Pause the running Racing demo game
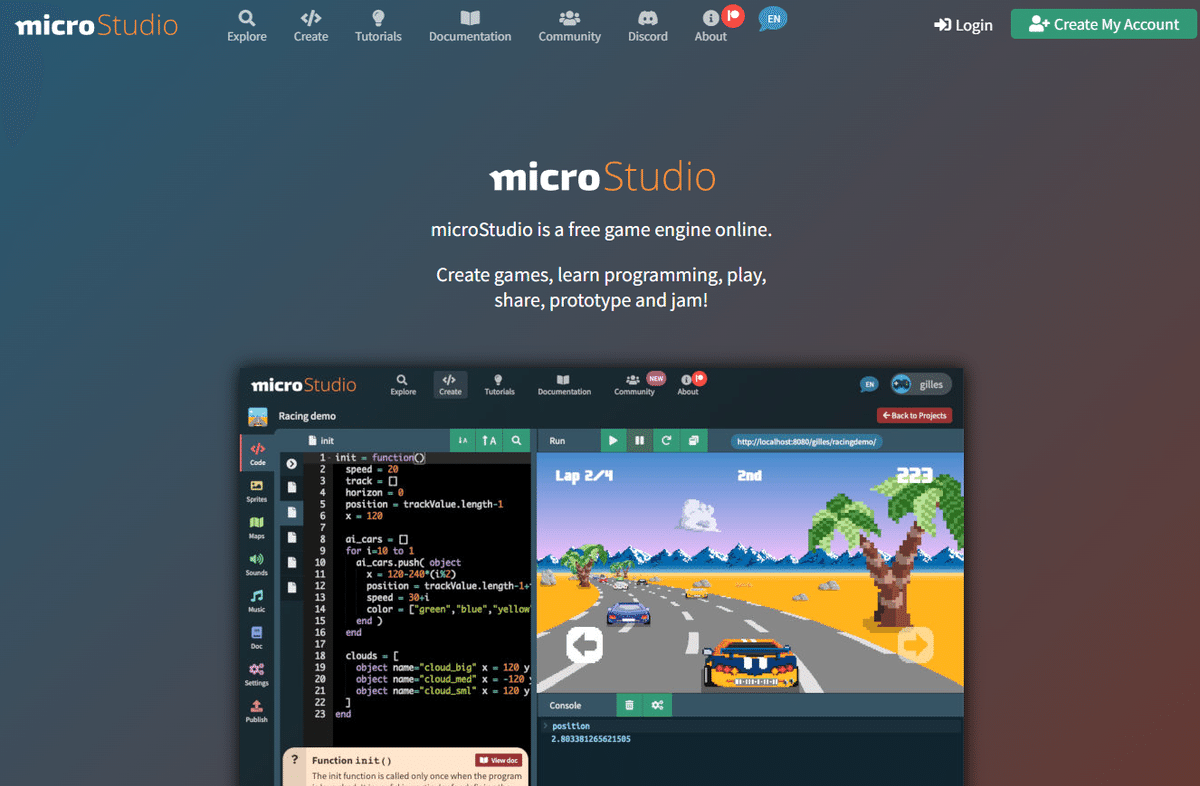This screenshot has width=1200, height=786. tap(639, 439)
